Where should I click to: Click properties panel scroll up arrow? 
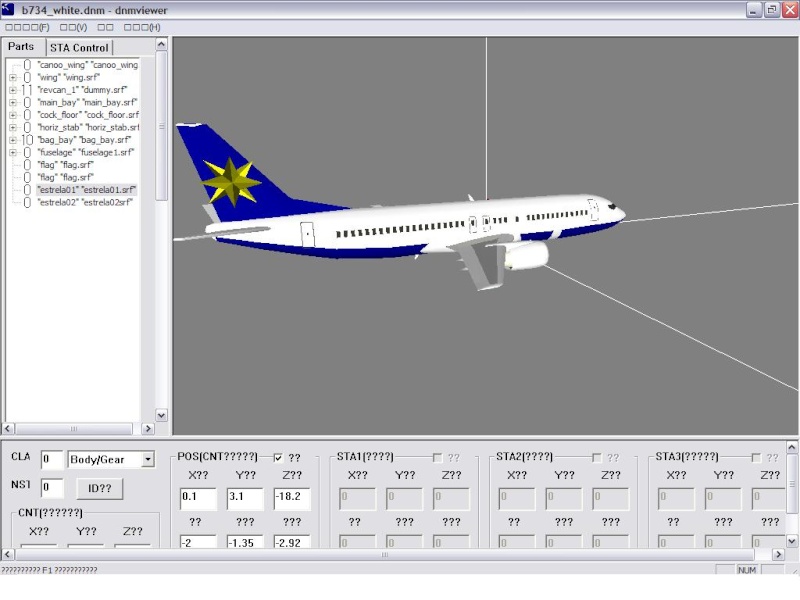click(792, 447)
